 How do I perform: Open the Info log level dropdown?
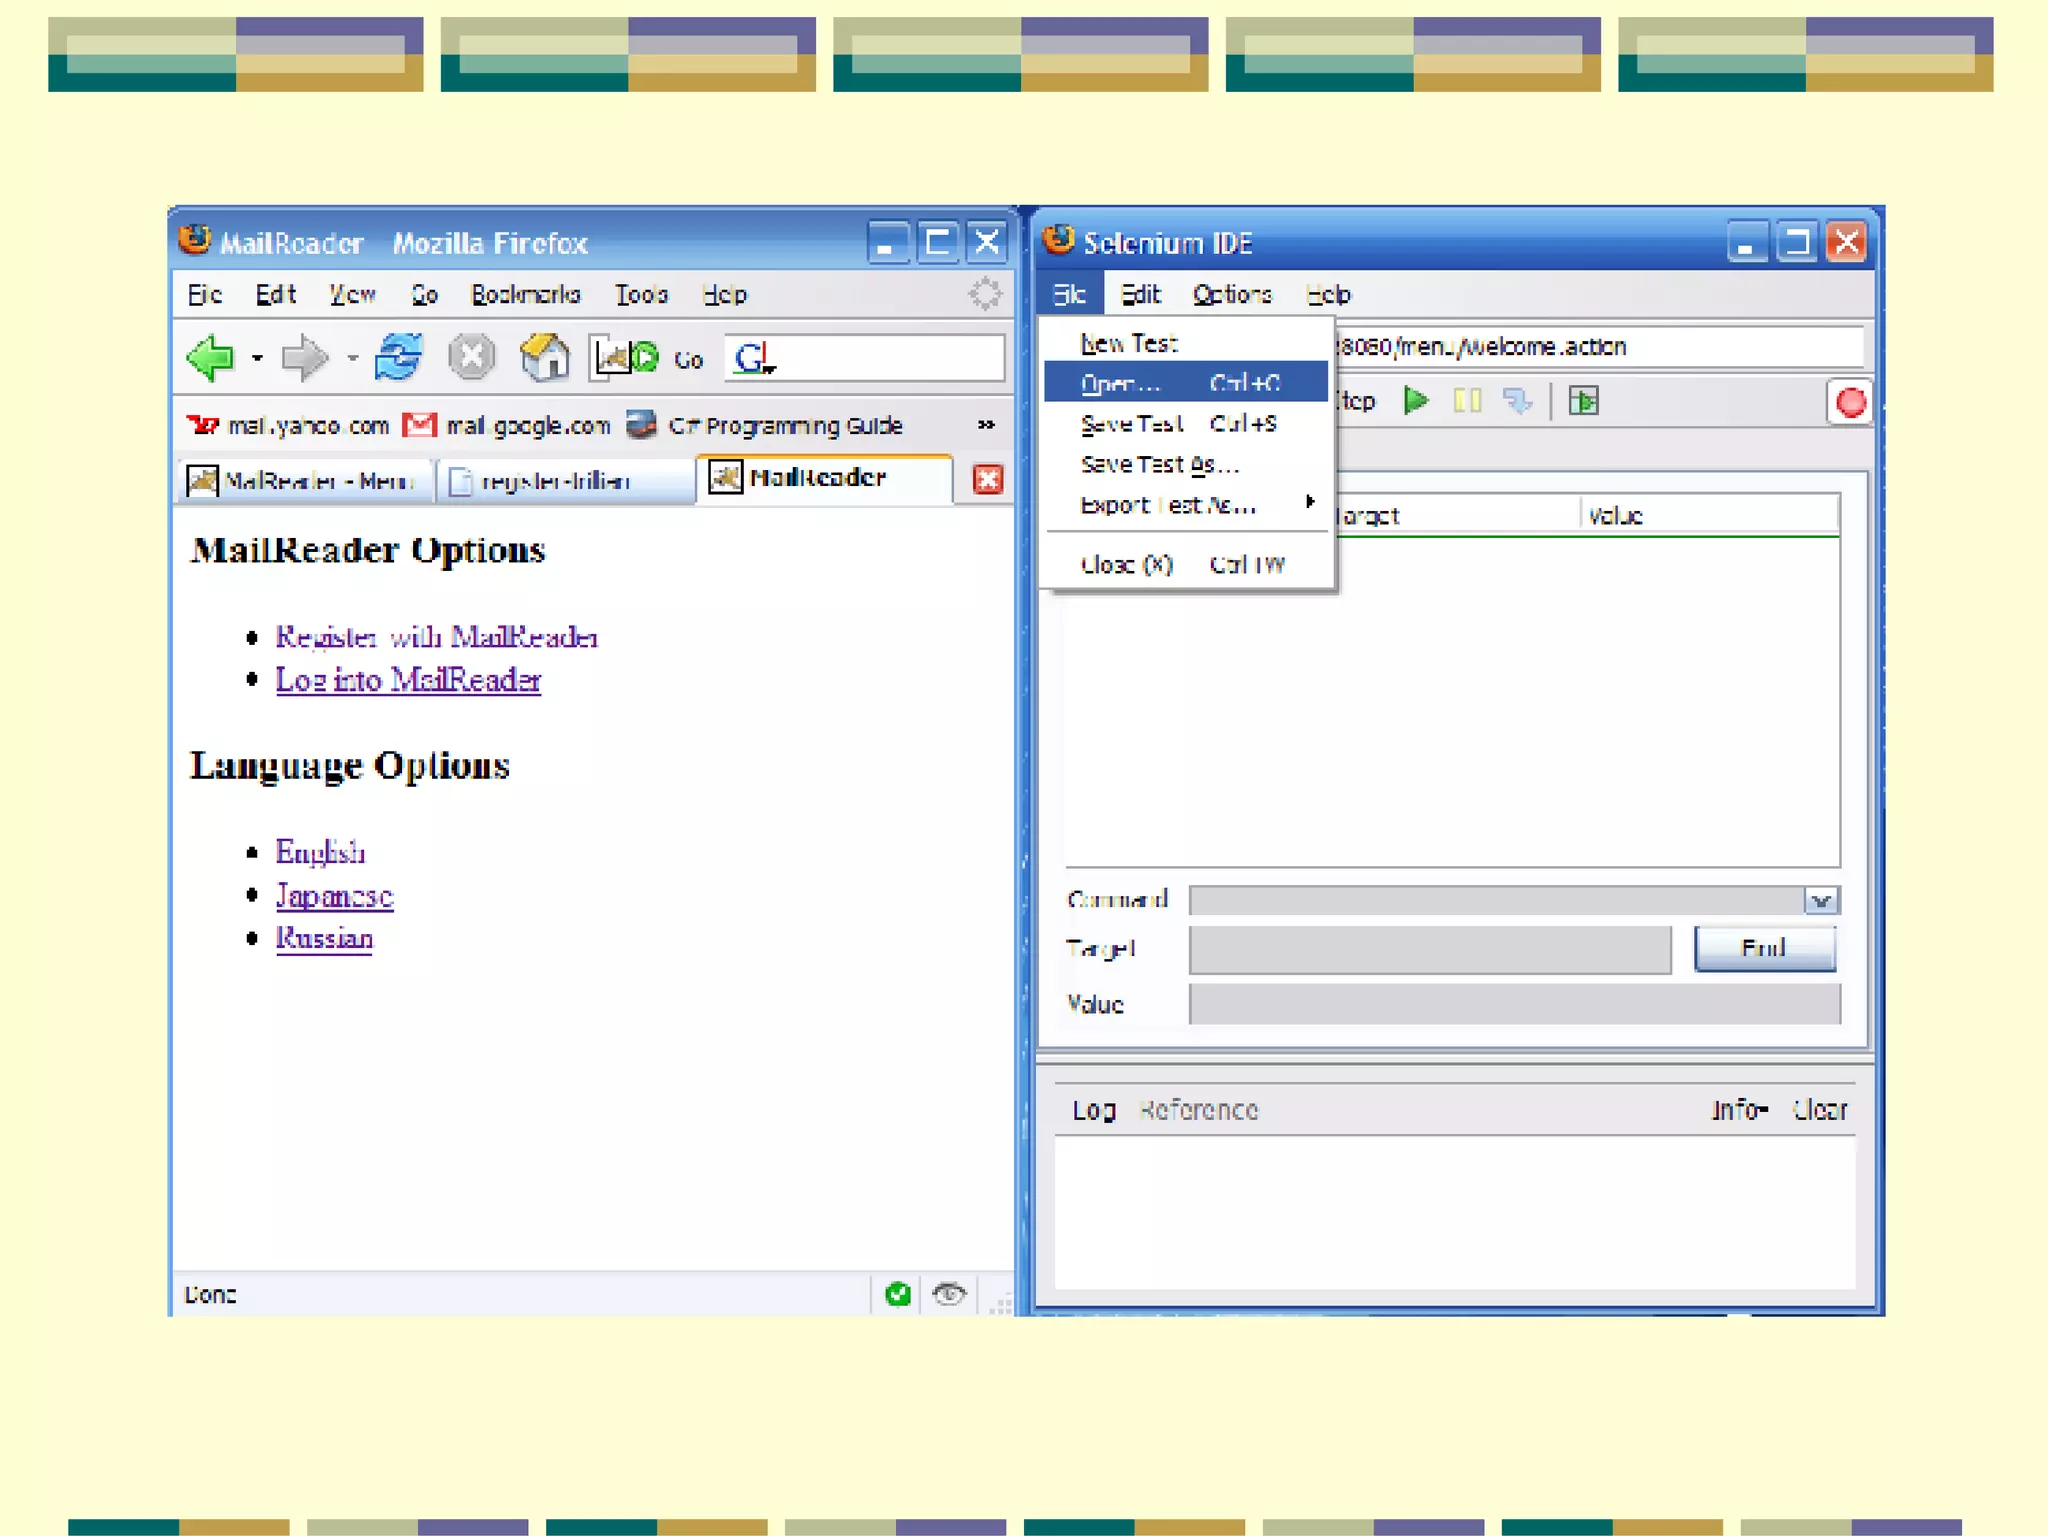click(1738, 1110)
